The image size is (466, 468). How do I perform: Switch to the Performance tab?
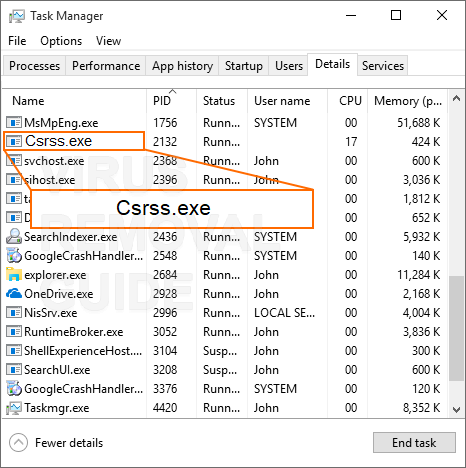pyautogui.click(x=106, y=66)
